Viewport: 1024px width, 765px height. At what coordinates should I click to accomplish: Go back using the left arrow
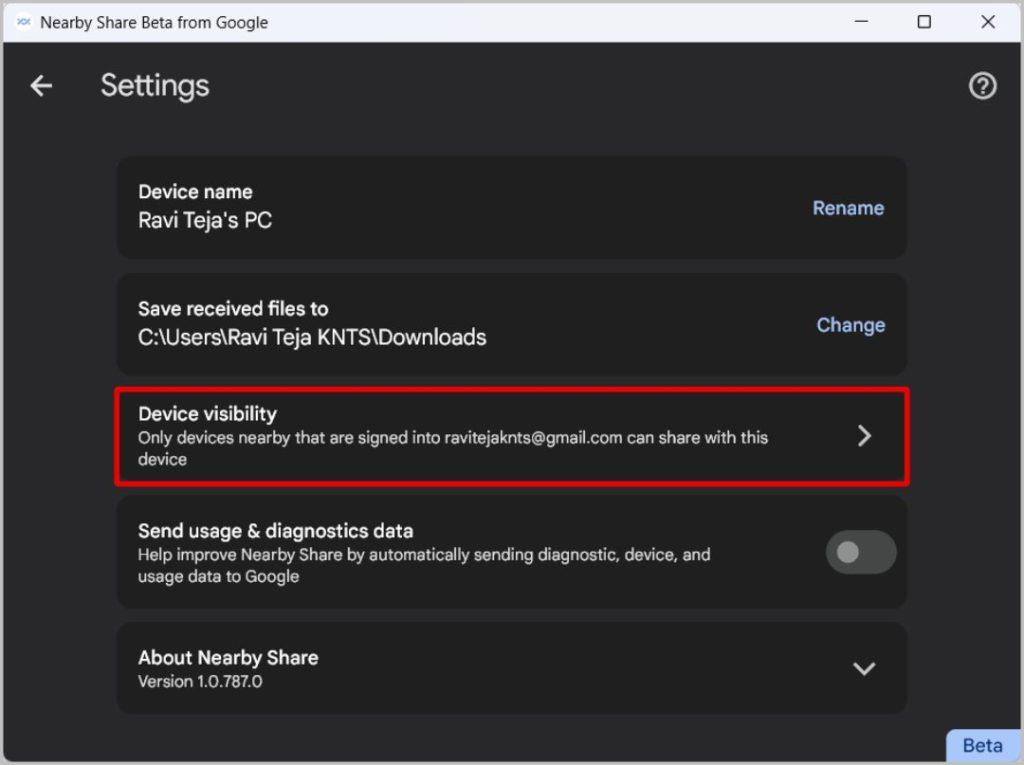41,86
